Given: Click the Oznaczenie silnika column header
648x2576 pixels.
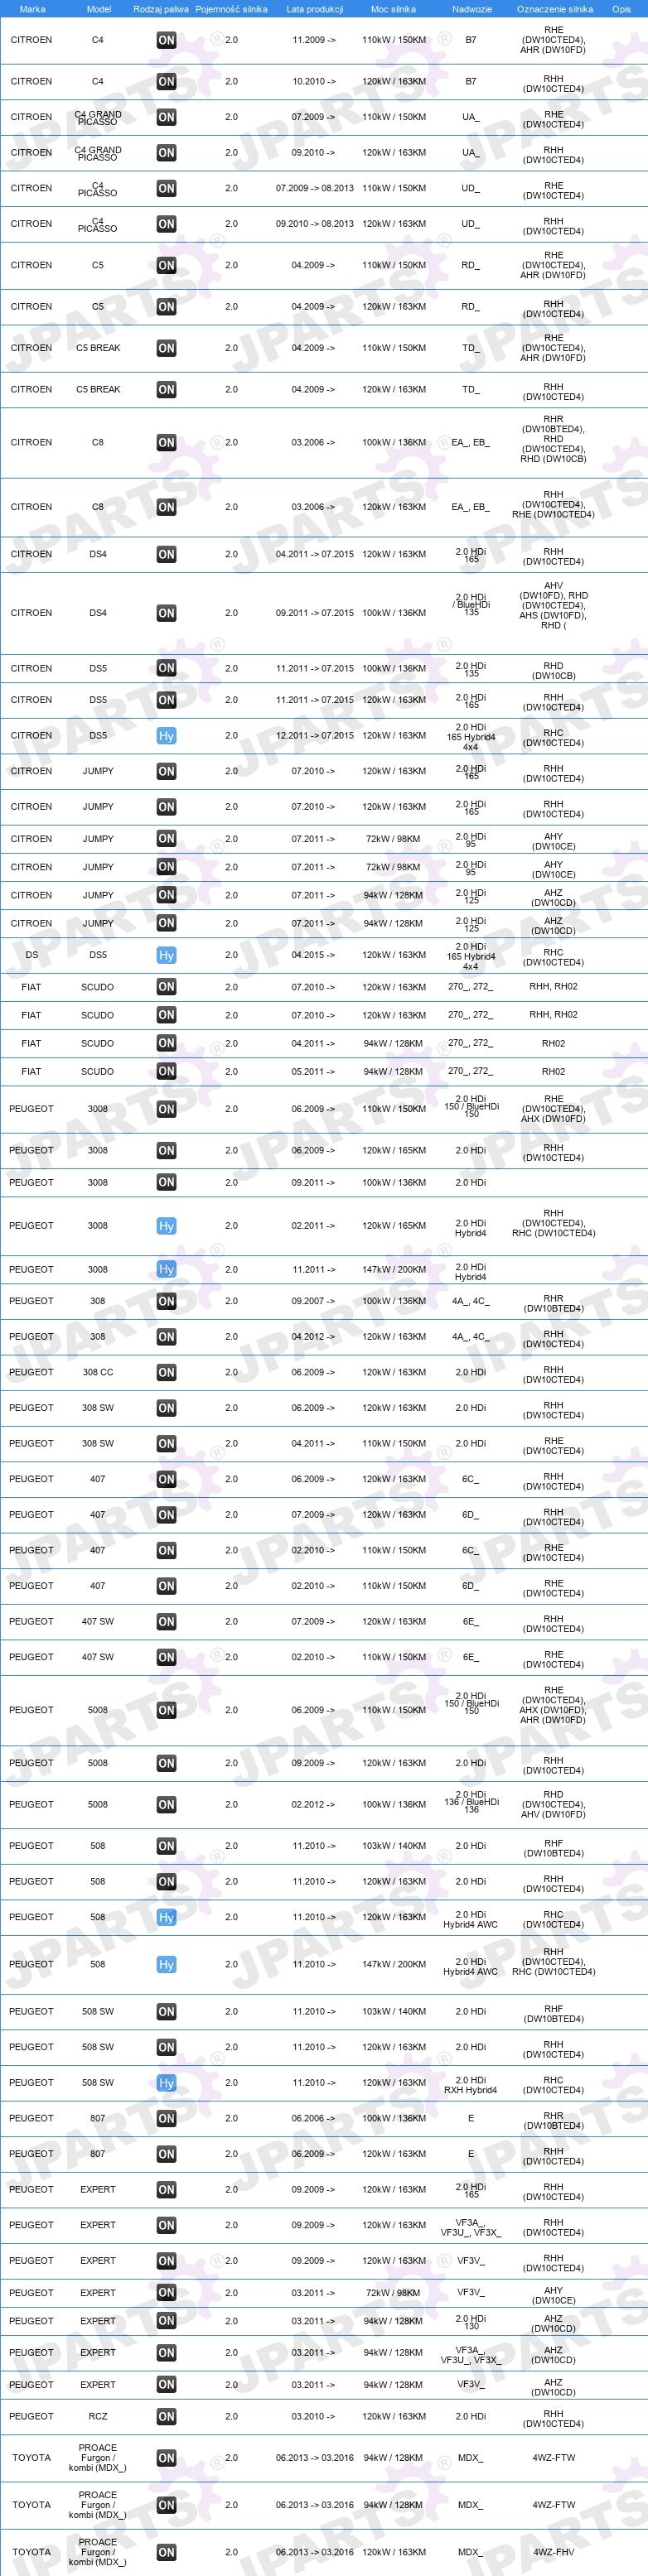Looking at the screenshot, I should click(554, 9).
